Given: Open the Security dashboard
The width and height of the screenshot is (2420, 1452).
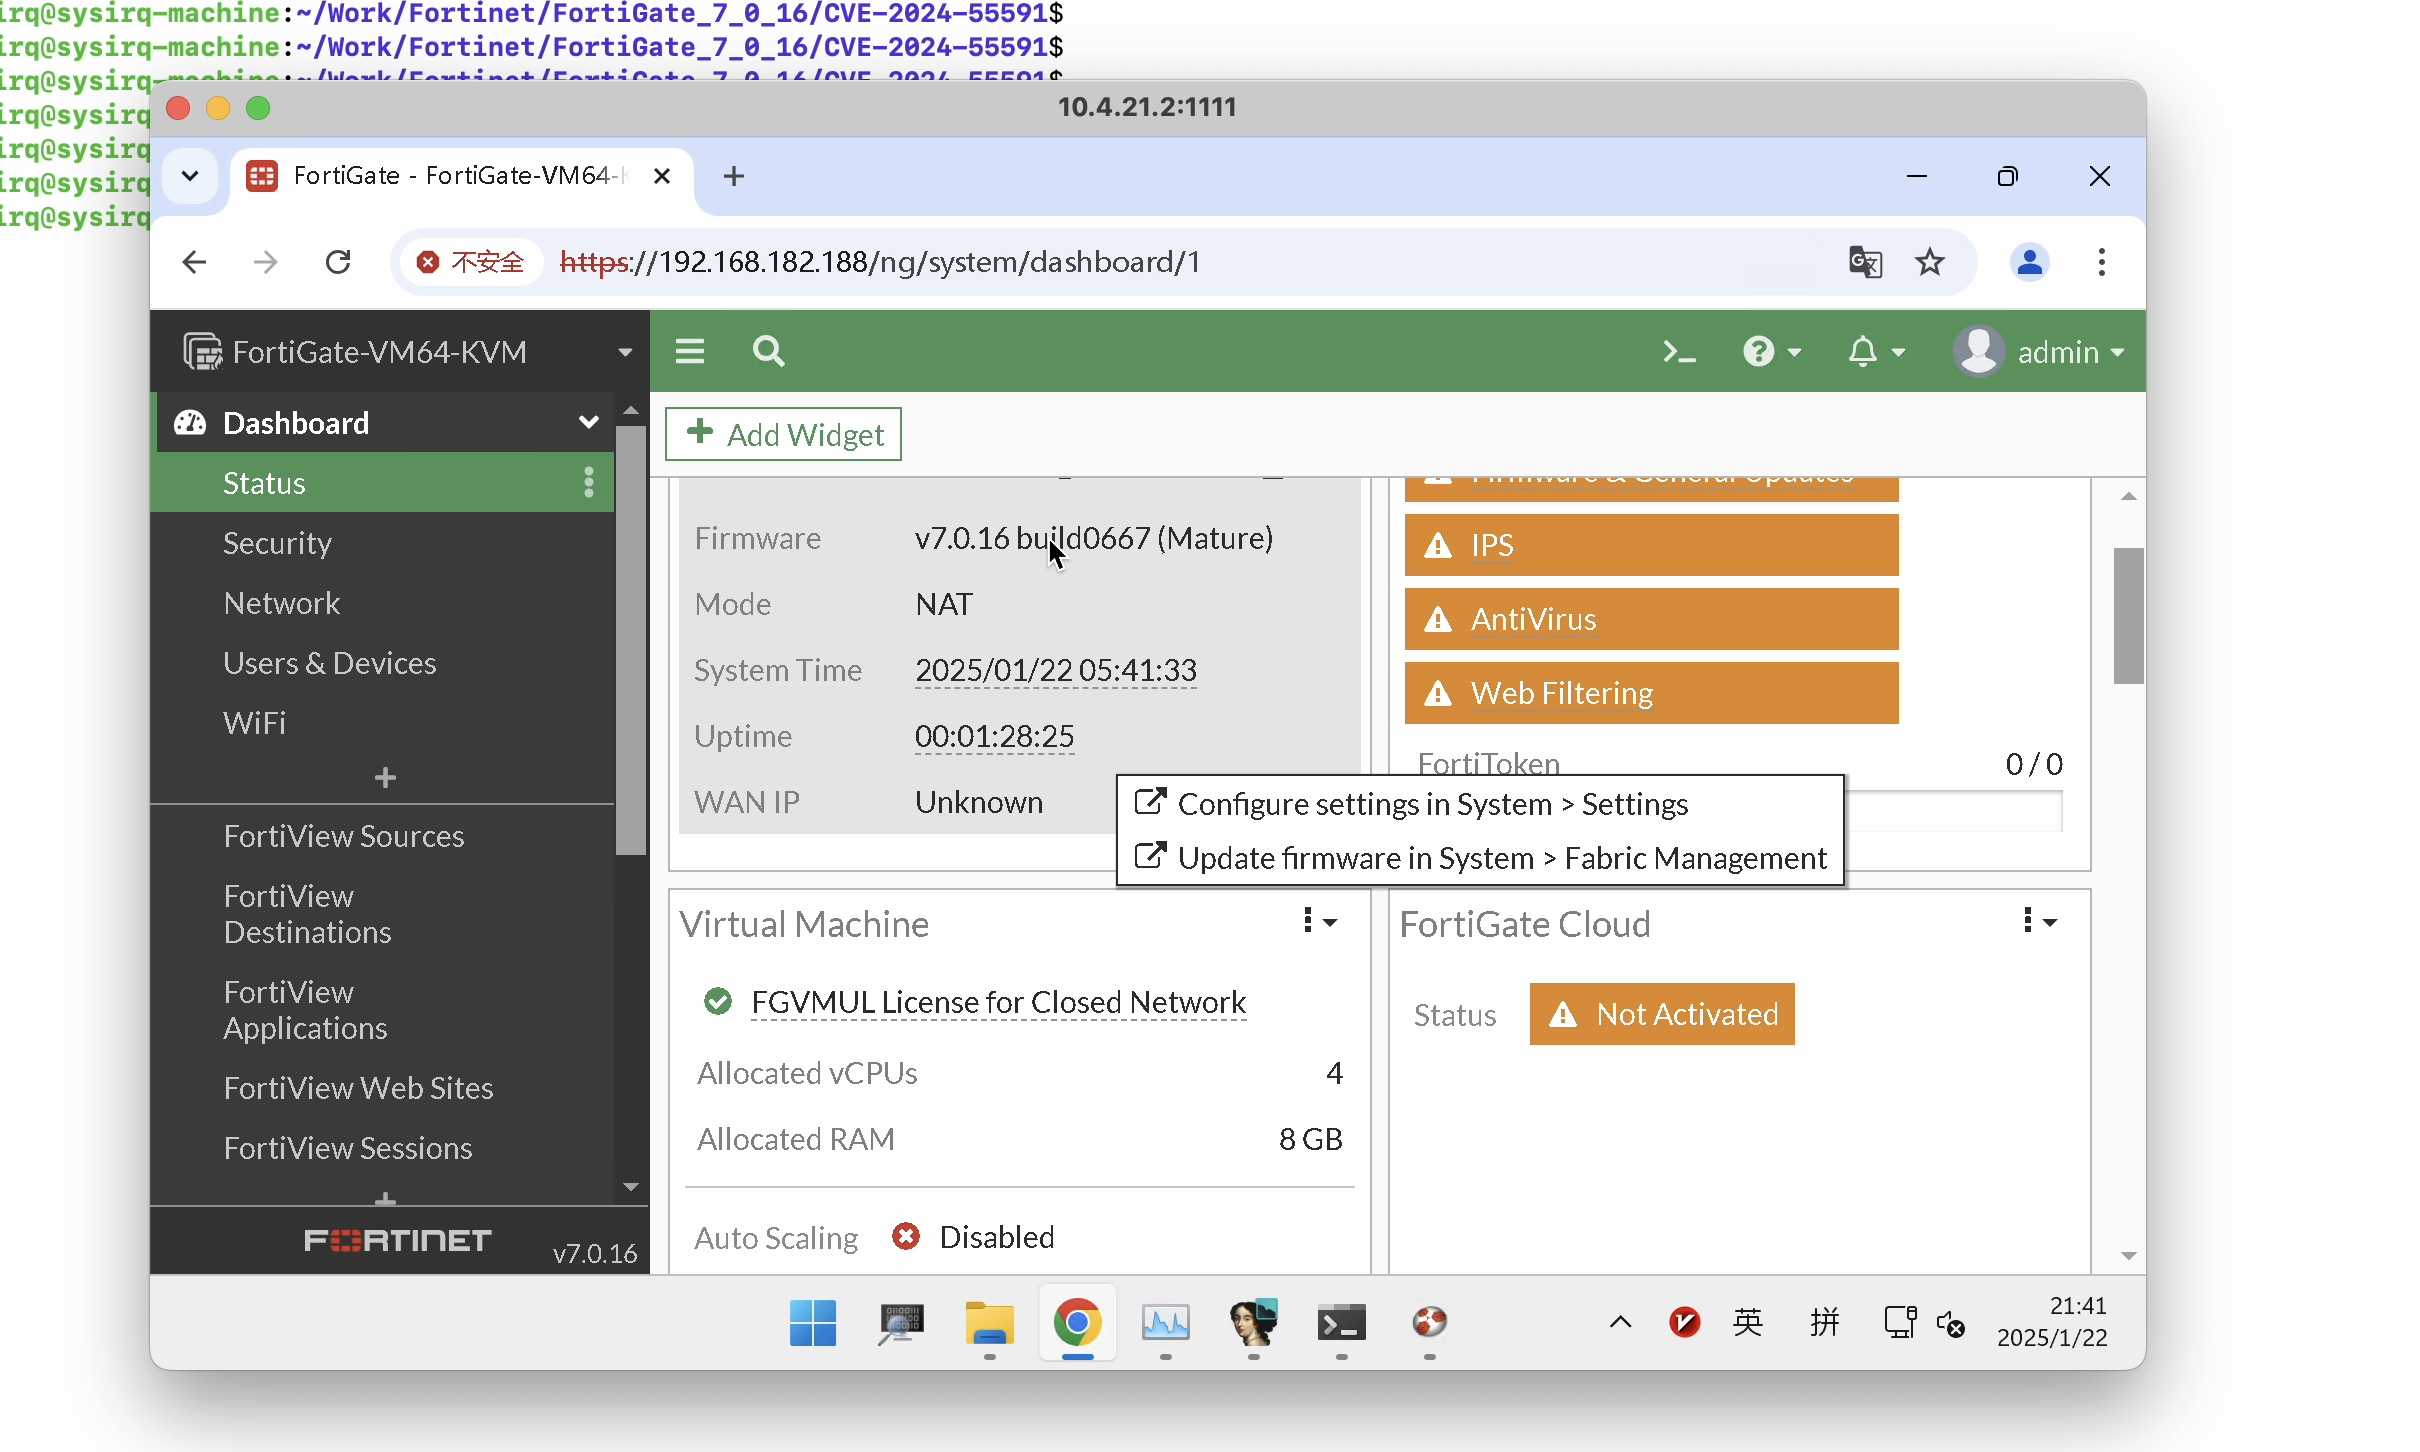Looking at the screenshot, I should coord(277,543).
